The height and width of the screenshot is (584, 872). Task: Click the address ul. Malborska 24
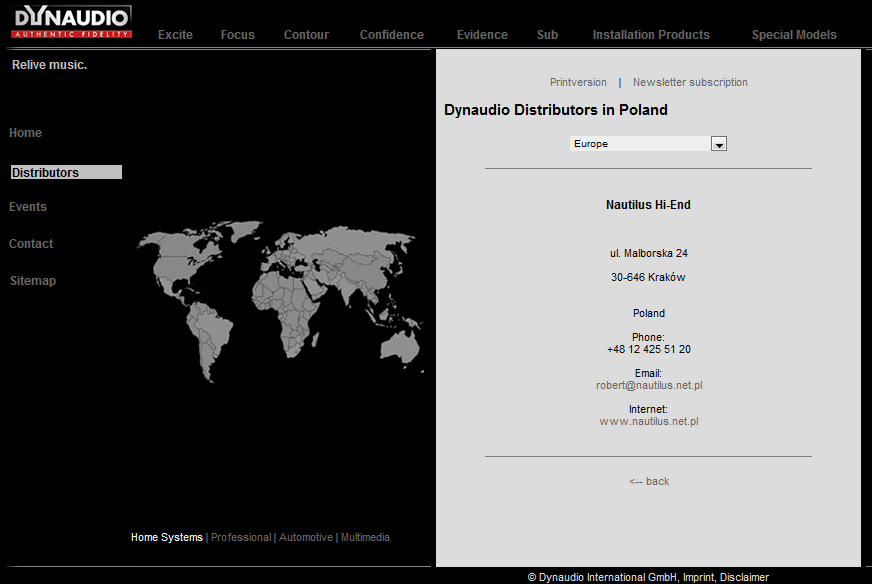coord(649,254)
